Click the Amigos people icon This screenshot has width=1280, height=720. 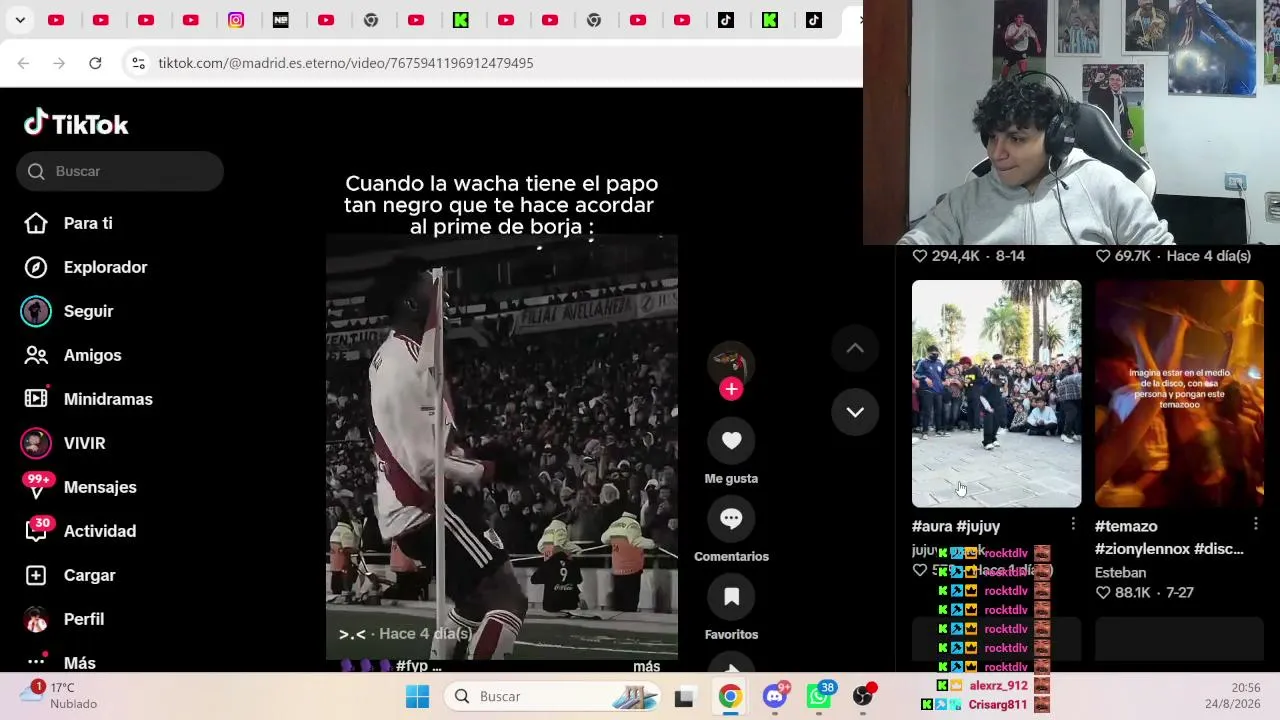click(36, 355)
